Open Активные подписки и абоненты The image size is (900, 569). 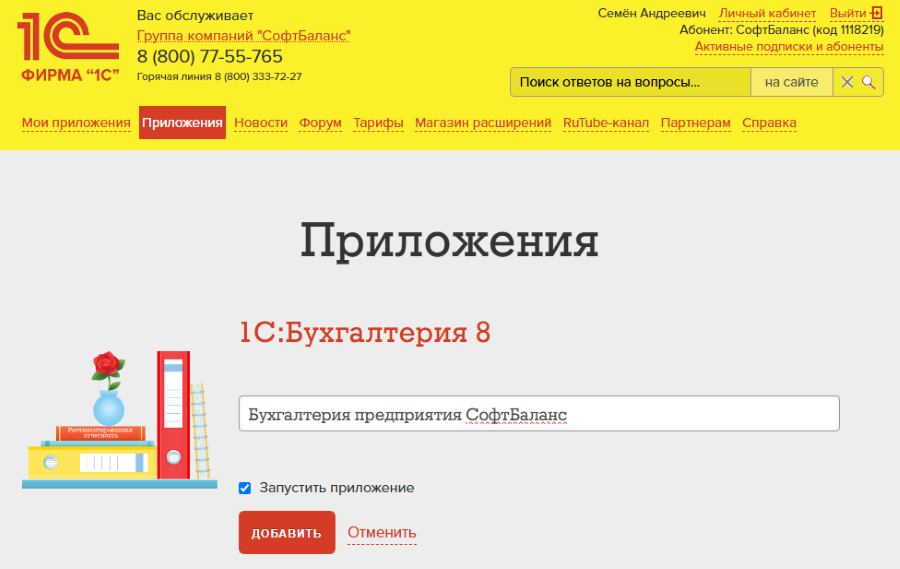click(789, 47)
